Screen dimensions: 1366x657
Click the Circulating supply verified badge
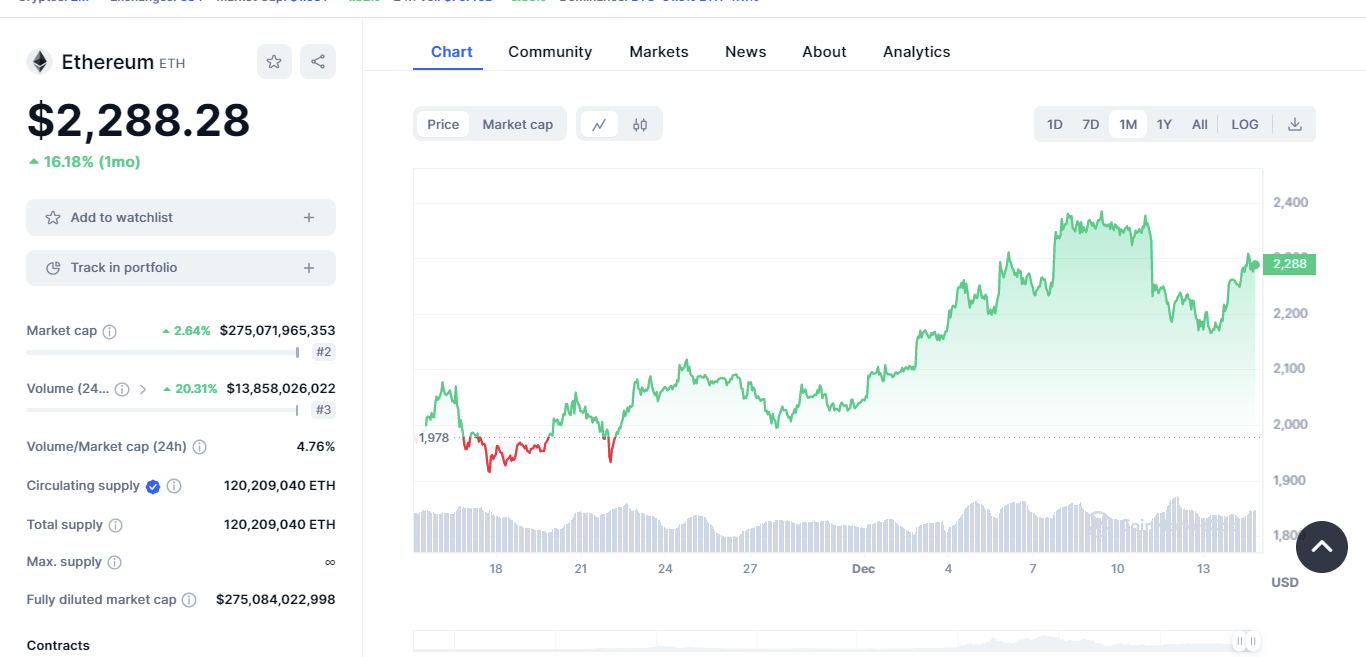(153, 486)
